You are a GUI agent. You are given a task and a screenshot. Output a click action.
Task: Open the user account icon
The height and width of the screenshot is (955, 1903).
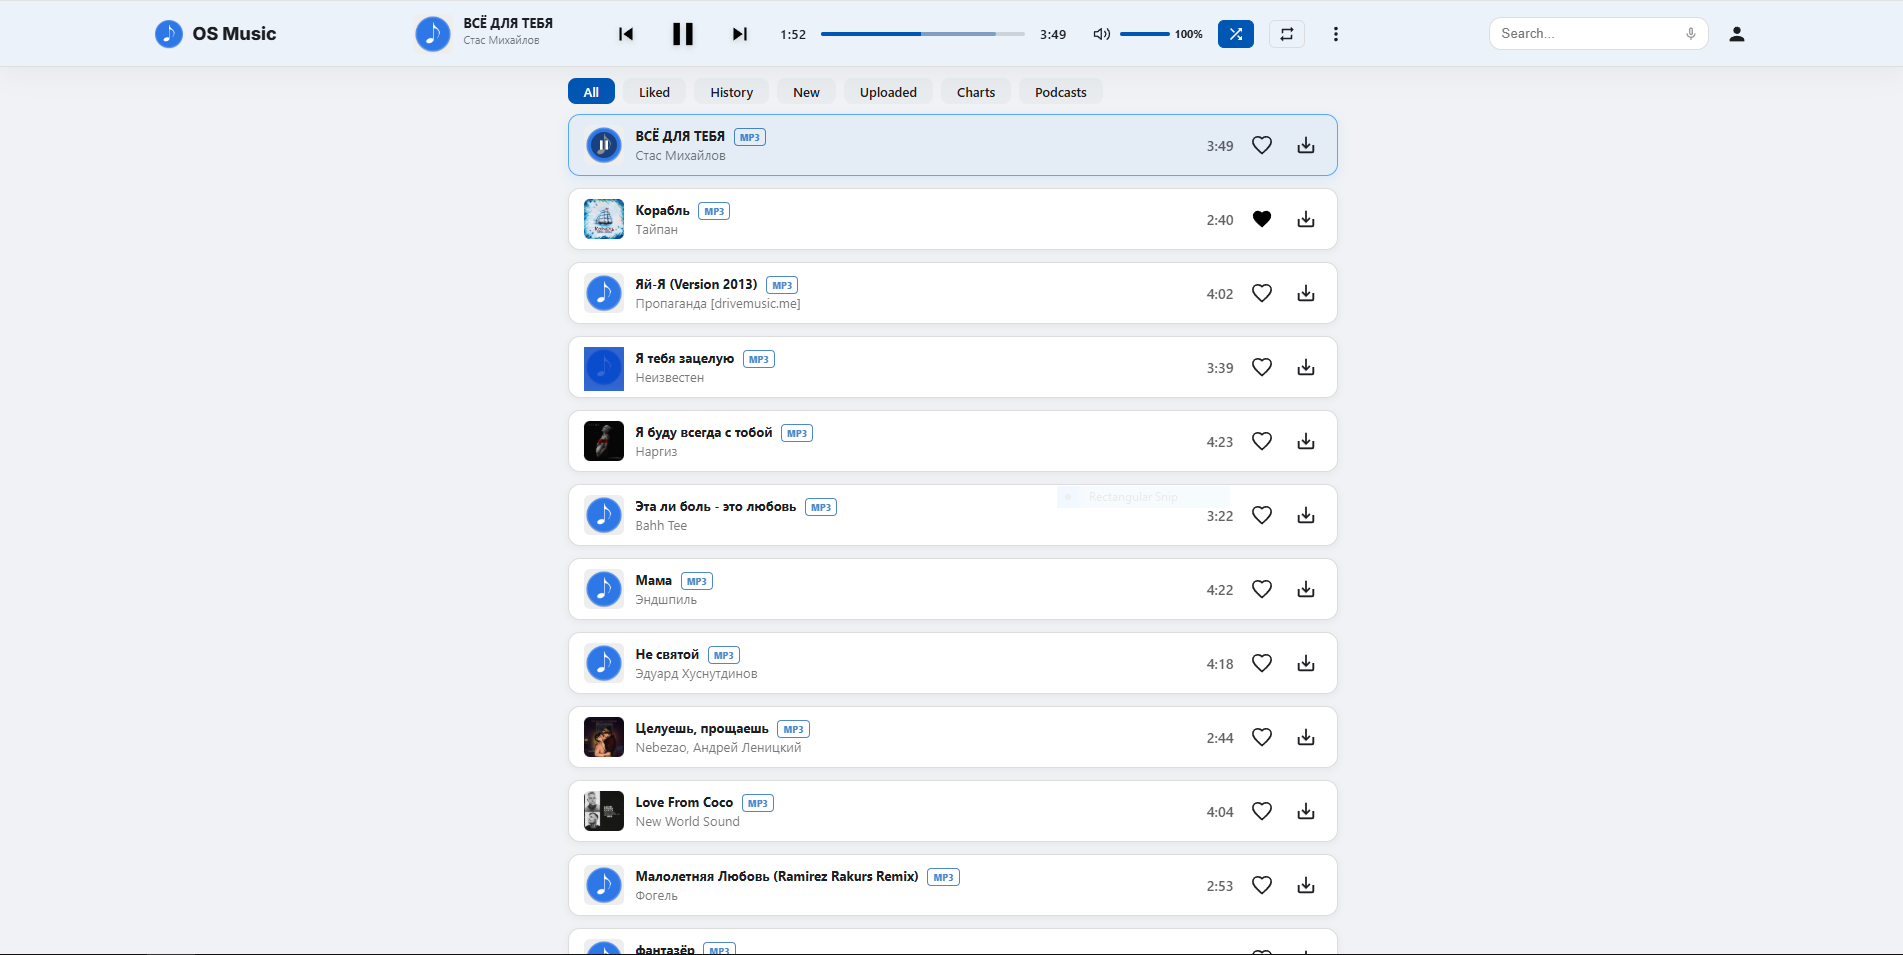point(1737,34)
